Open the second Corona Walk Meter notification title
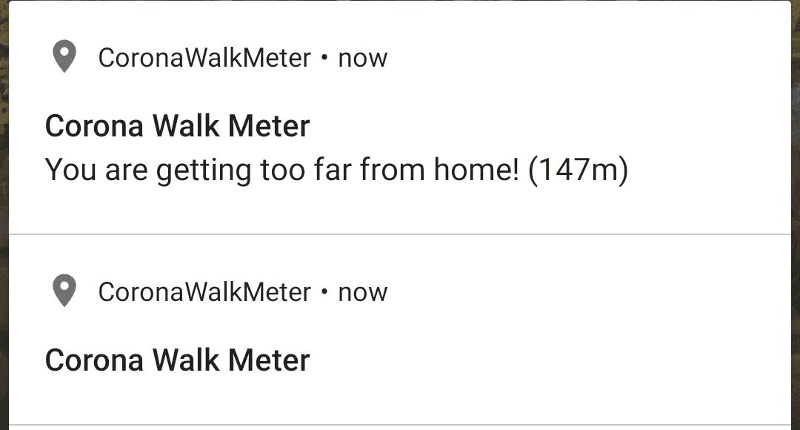800x430 pixels. point(178,360)
